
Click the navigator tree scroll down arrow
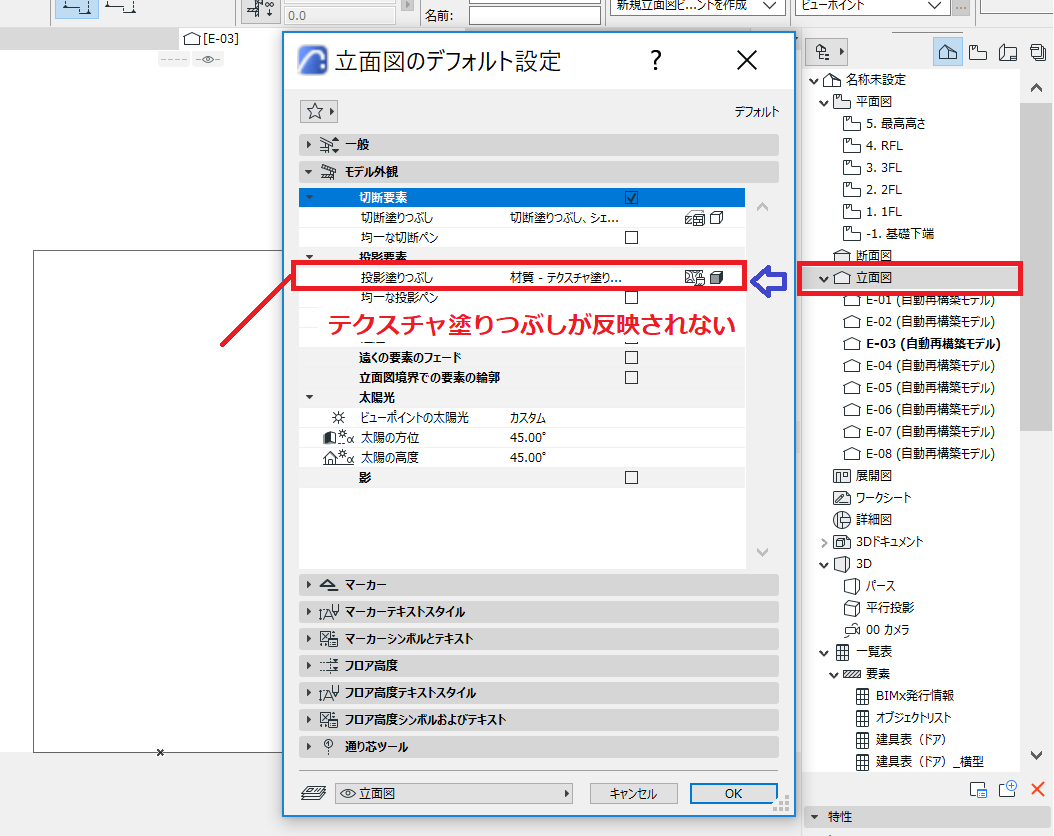(x=1037, y=755)
